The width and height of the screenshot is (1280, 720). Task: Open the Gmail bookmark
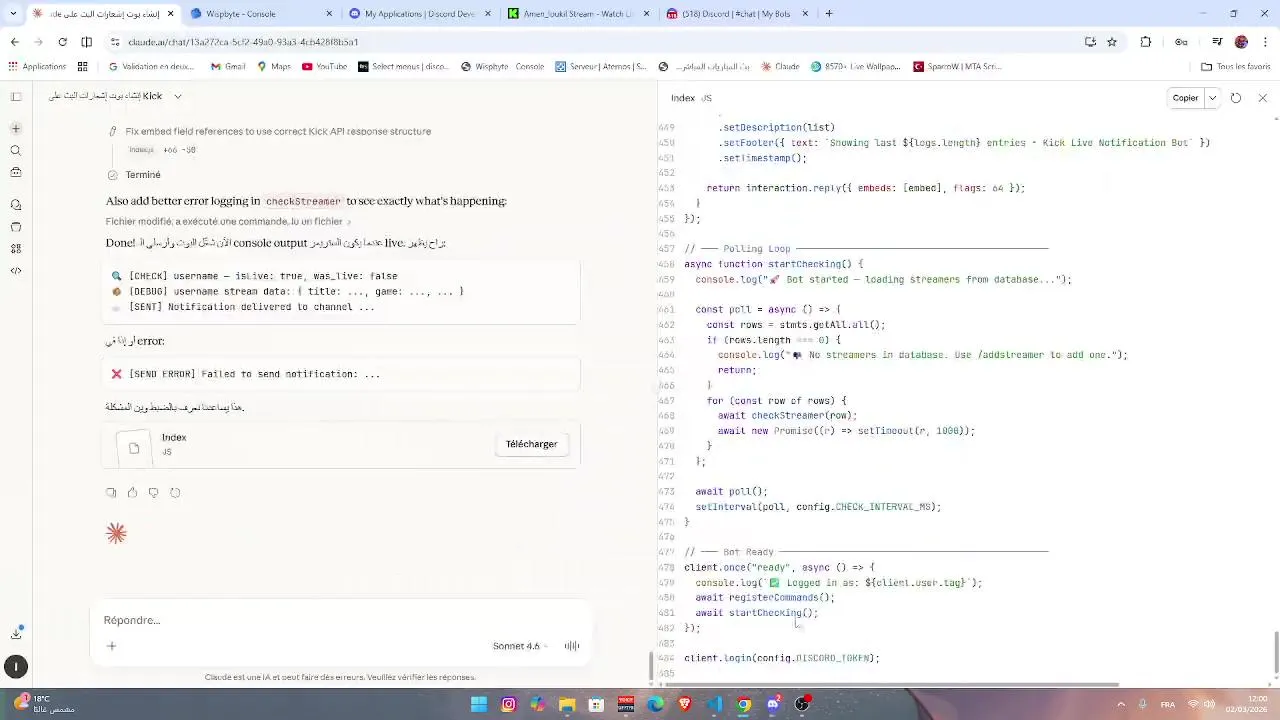pyautogui.click(x=228, y=67)
